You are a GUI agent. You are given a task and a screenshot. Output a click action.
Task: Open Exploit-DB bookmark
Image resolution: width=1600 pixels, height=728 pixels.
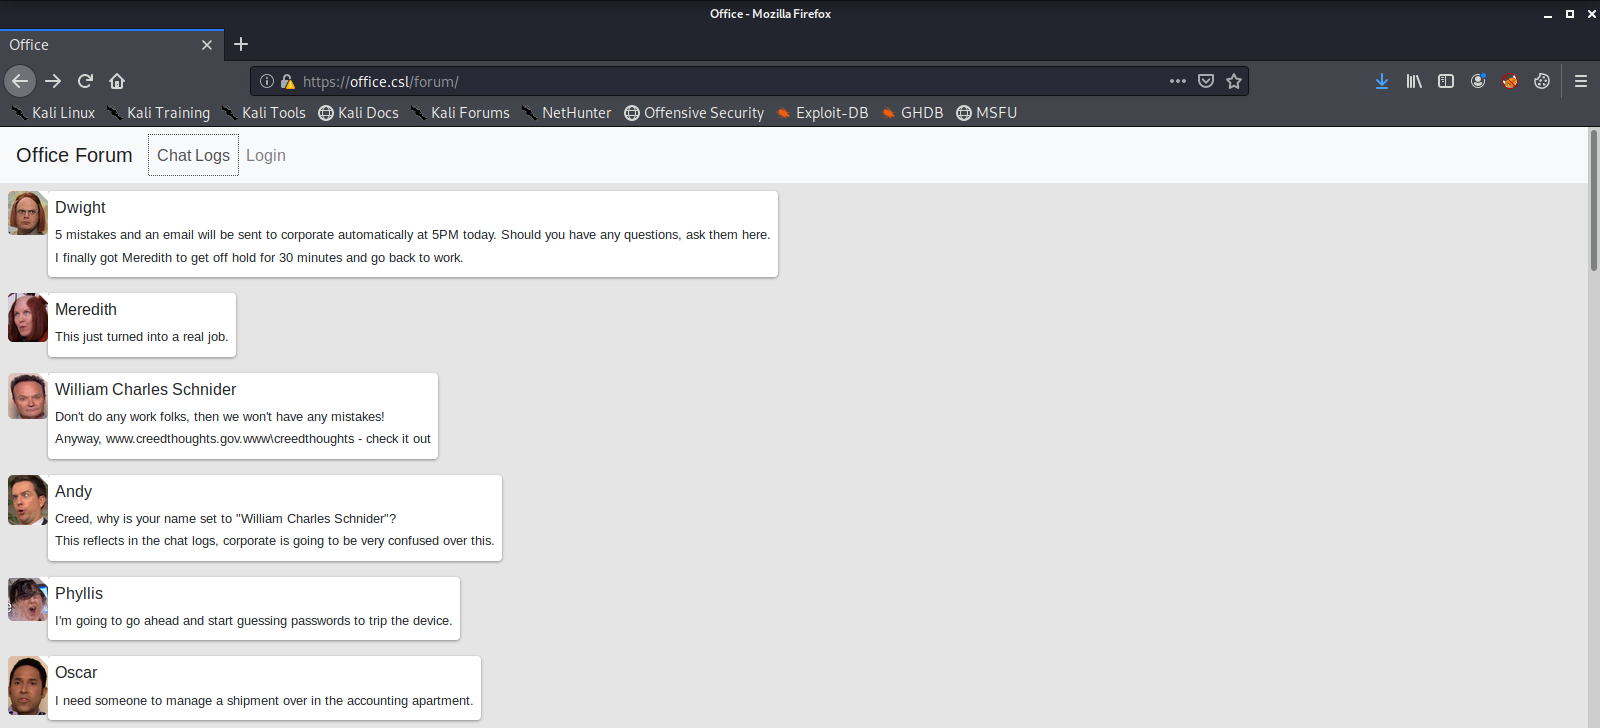pyautogui.click(x=822, y=113)
